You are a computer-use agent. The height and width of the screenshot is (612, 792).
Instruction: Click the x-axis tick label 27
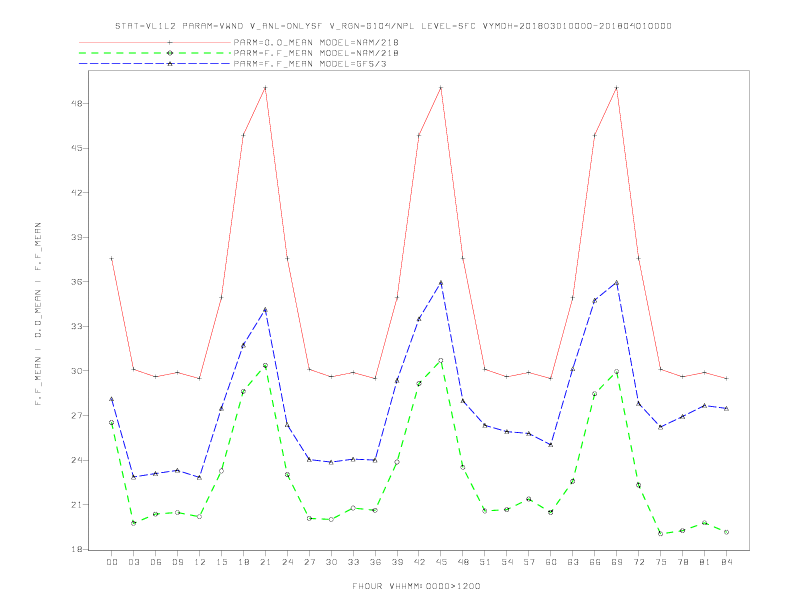309,562
